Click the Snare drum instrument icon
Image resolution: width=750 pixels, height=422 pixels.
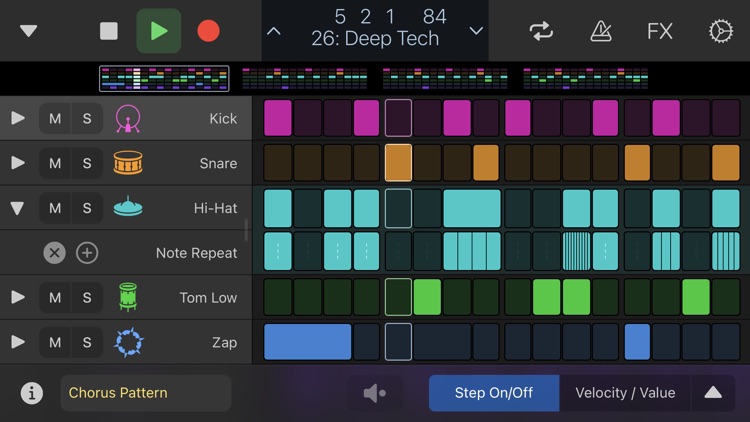(128, 163)
